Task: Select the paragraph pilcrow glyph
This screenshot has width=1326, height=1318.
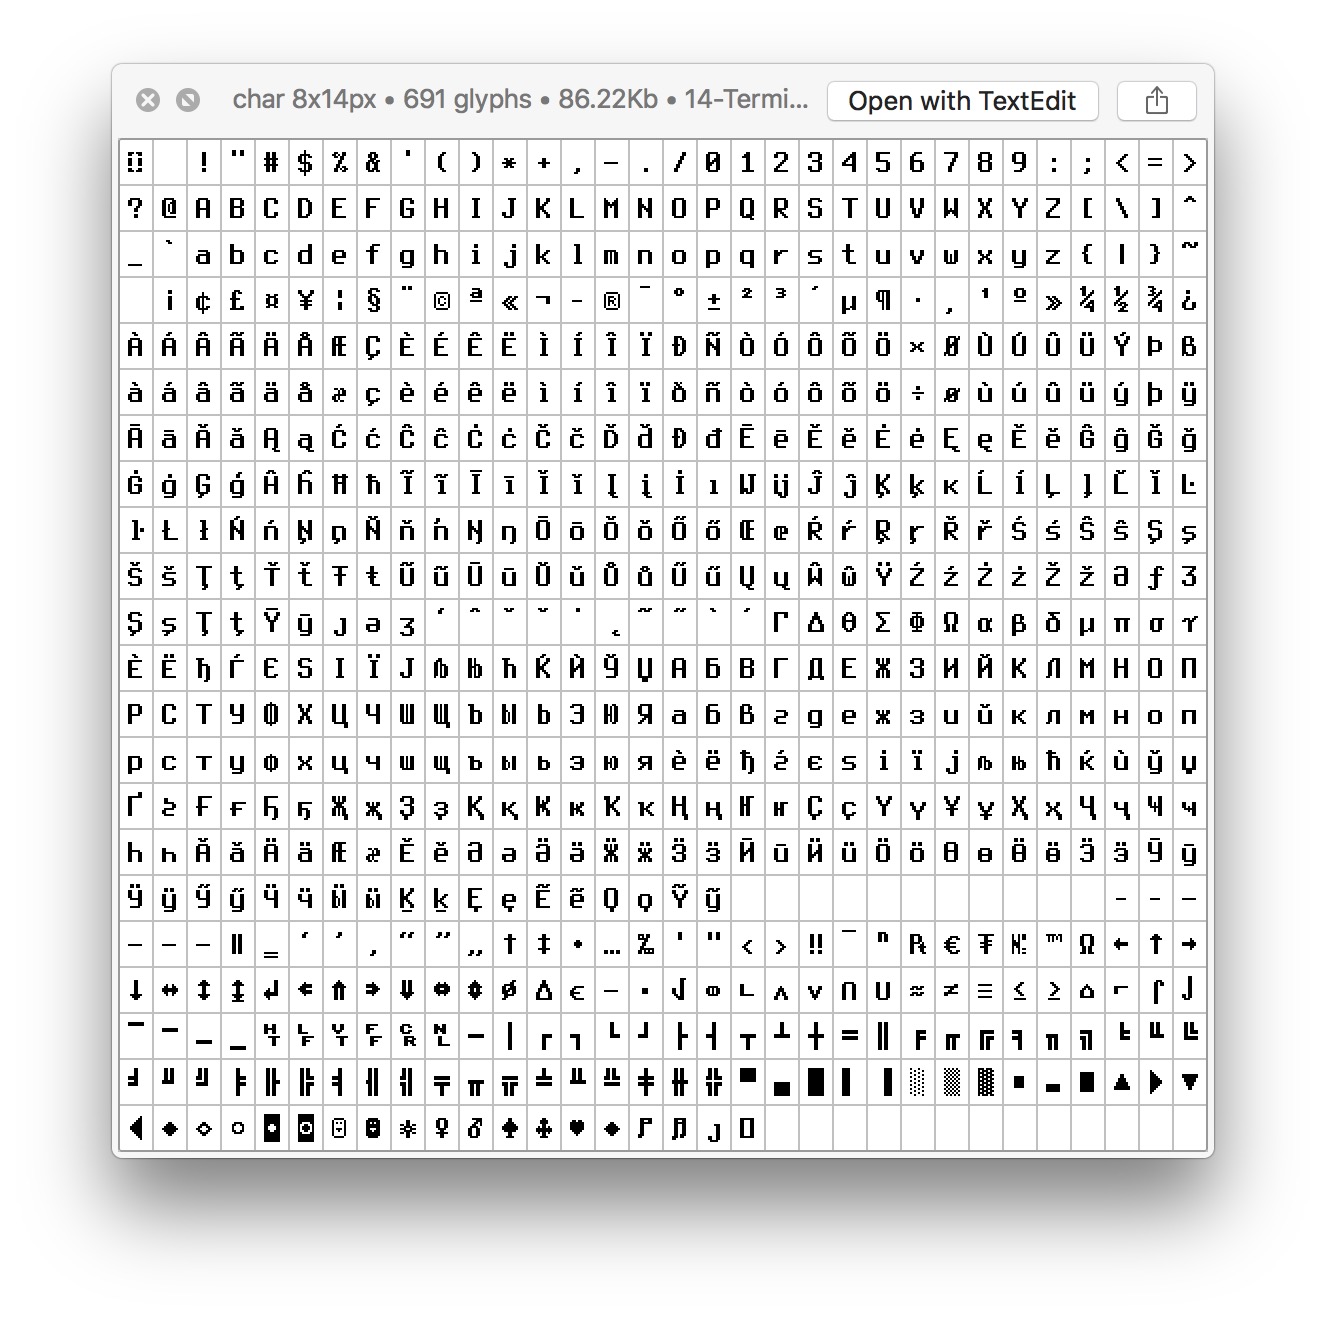Action: (883, 300)
